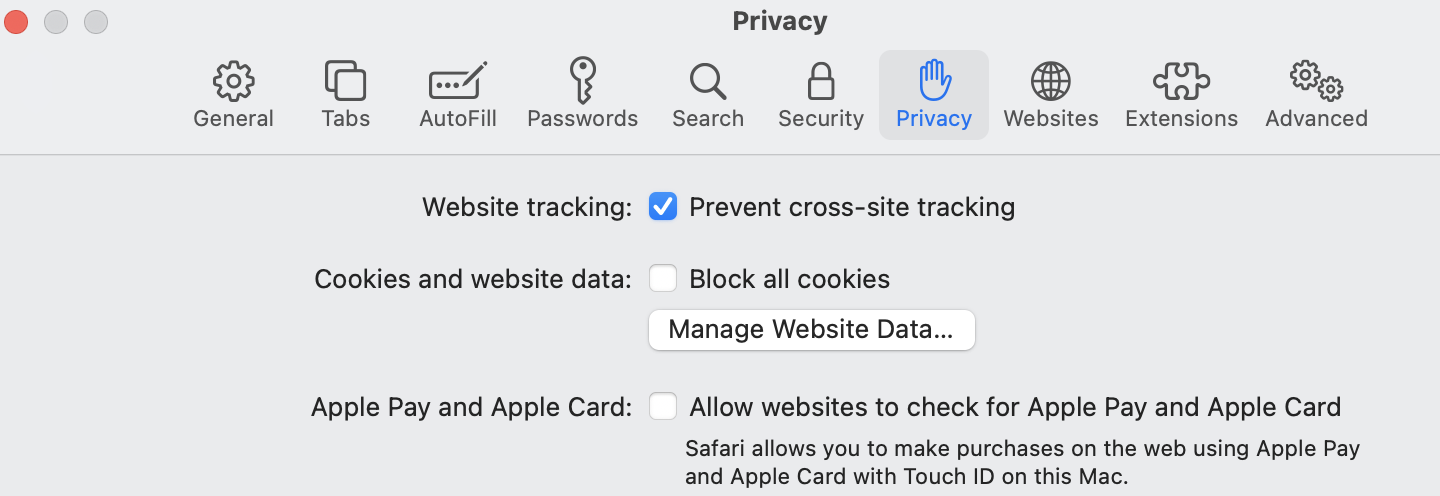Check the Apple Pay websites checkbox
1440x496 pixels.
(663, 407)
